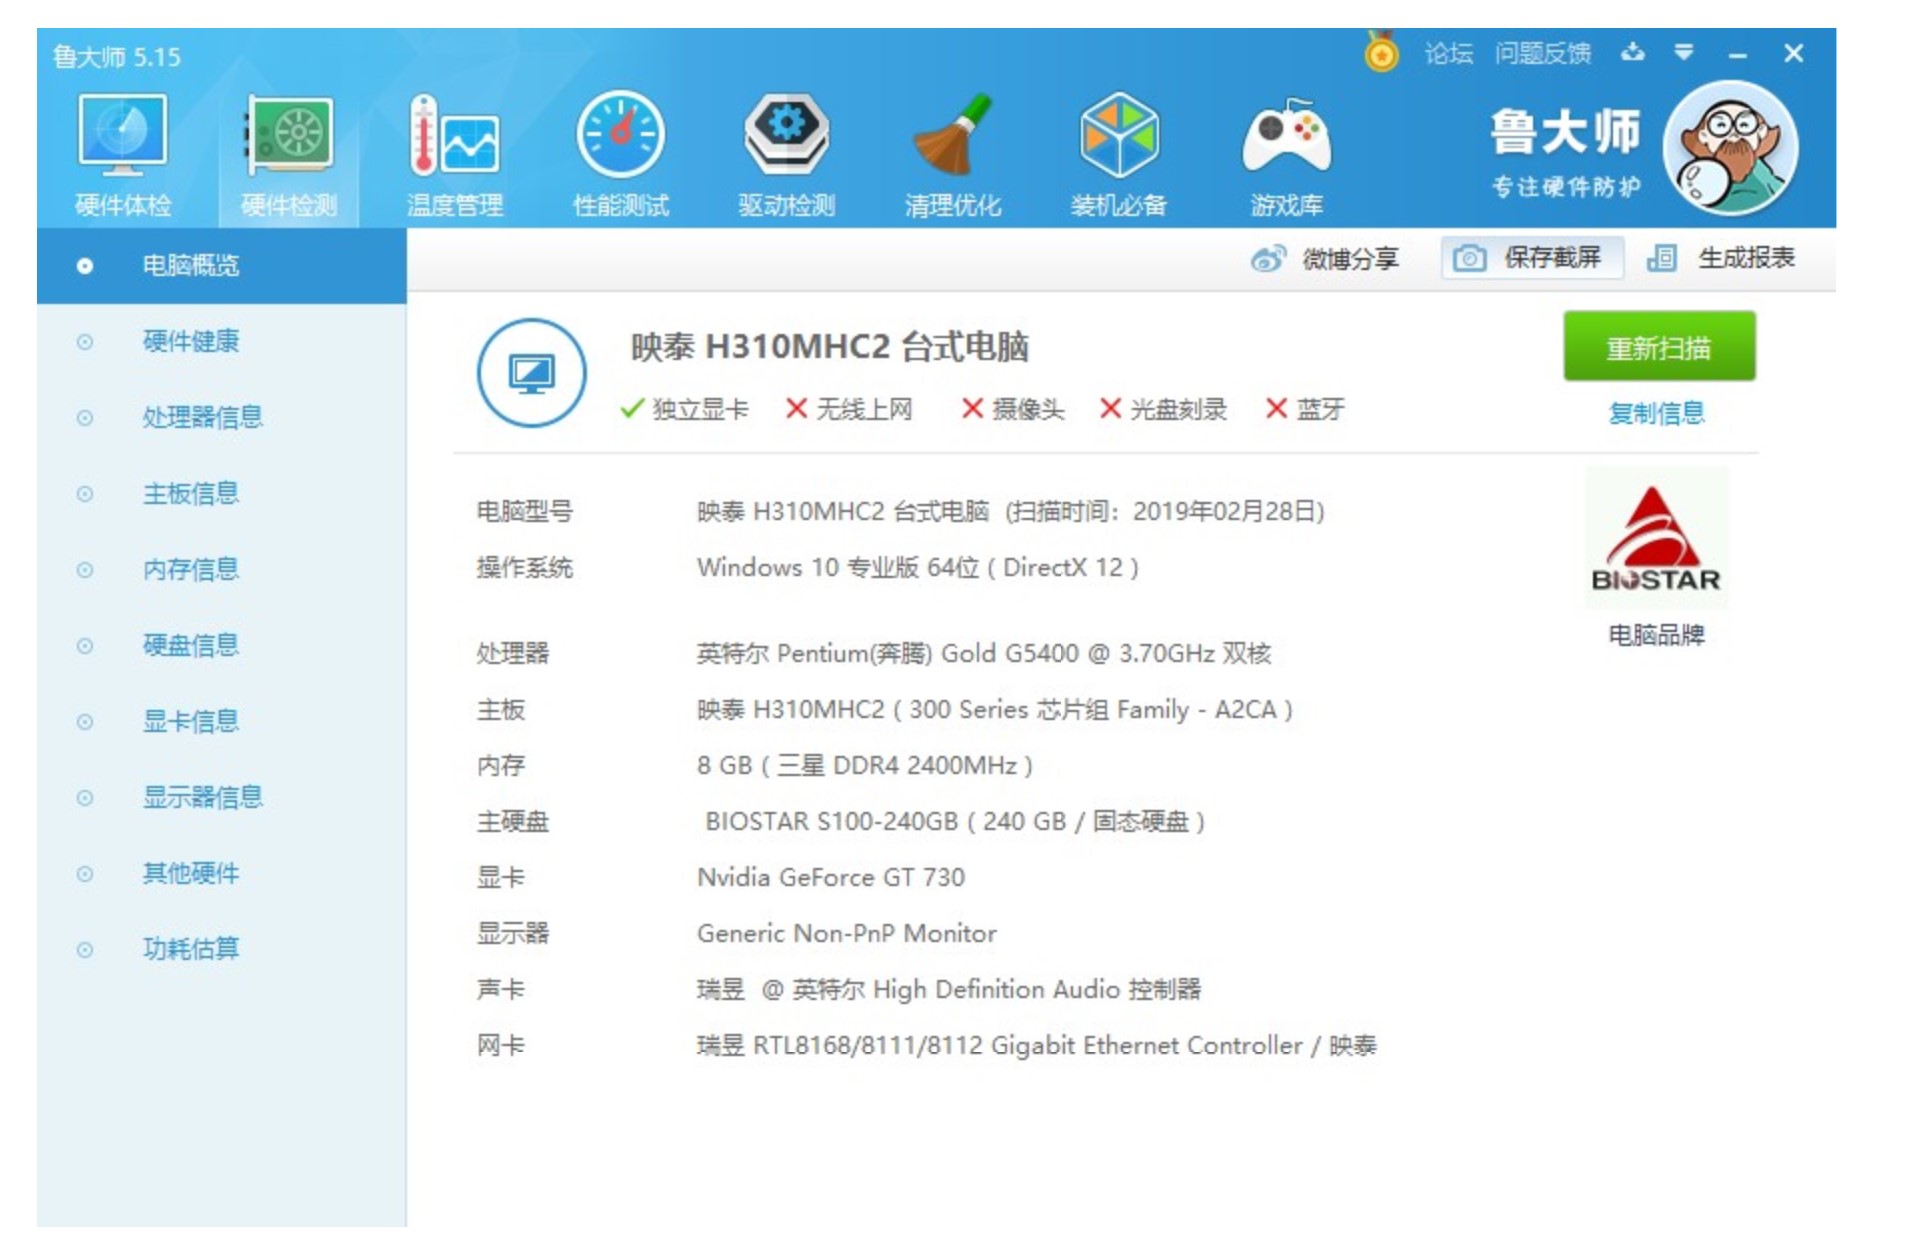Select the 硬件检测 hardware detection icon
Image resolution: width=1911 pixels, height=1238 pixels.
tap(289, 156)
